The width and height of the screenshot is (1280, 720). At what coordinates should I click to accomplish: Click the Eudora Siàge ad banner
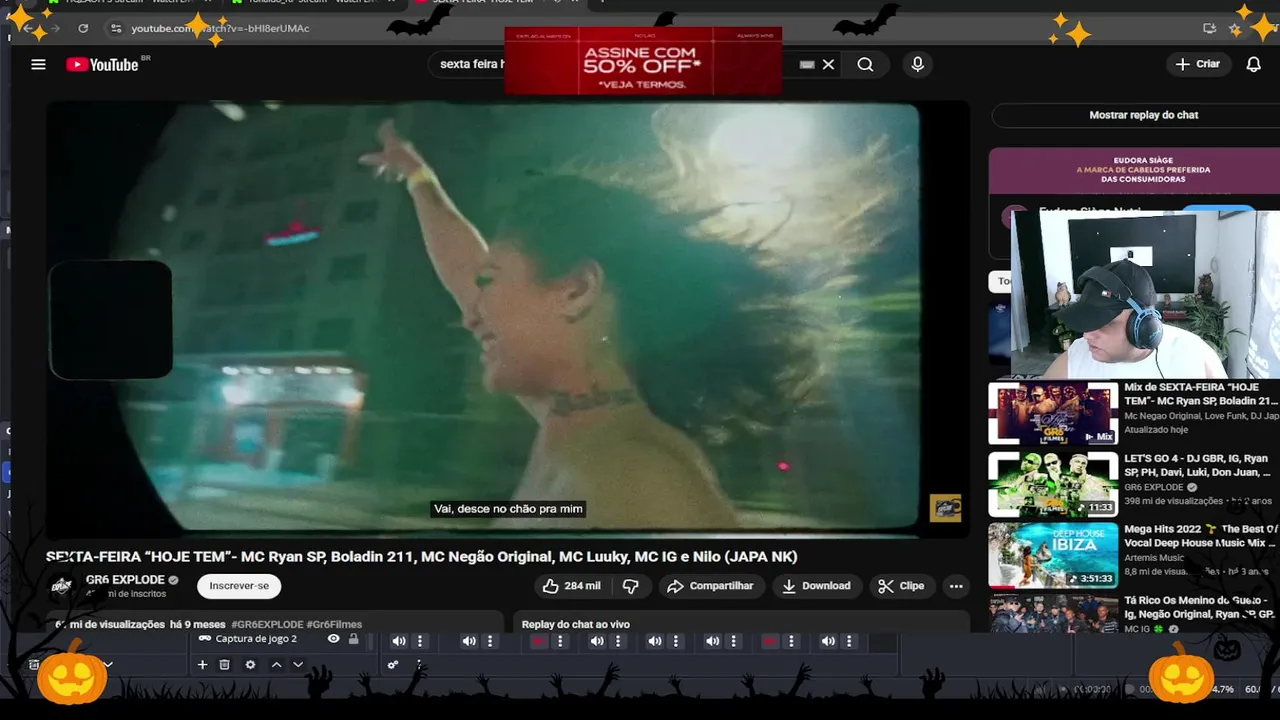(1134, 170)
